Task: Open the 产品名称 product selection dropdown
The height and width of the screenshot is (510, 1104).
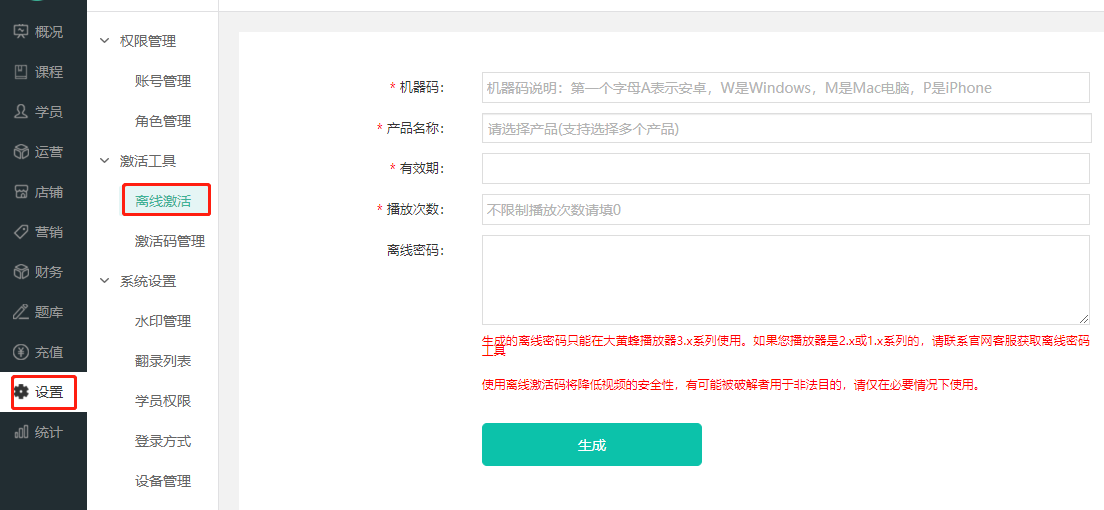Action: point(785,128)
